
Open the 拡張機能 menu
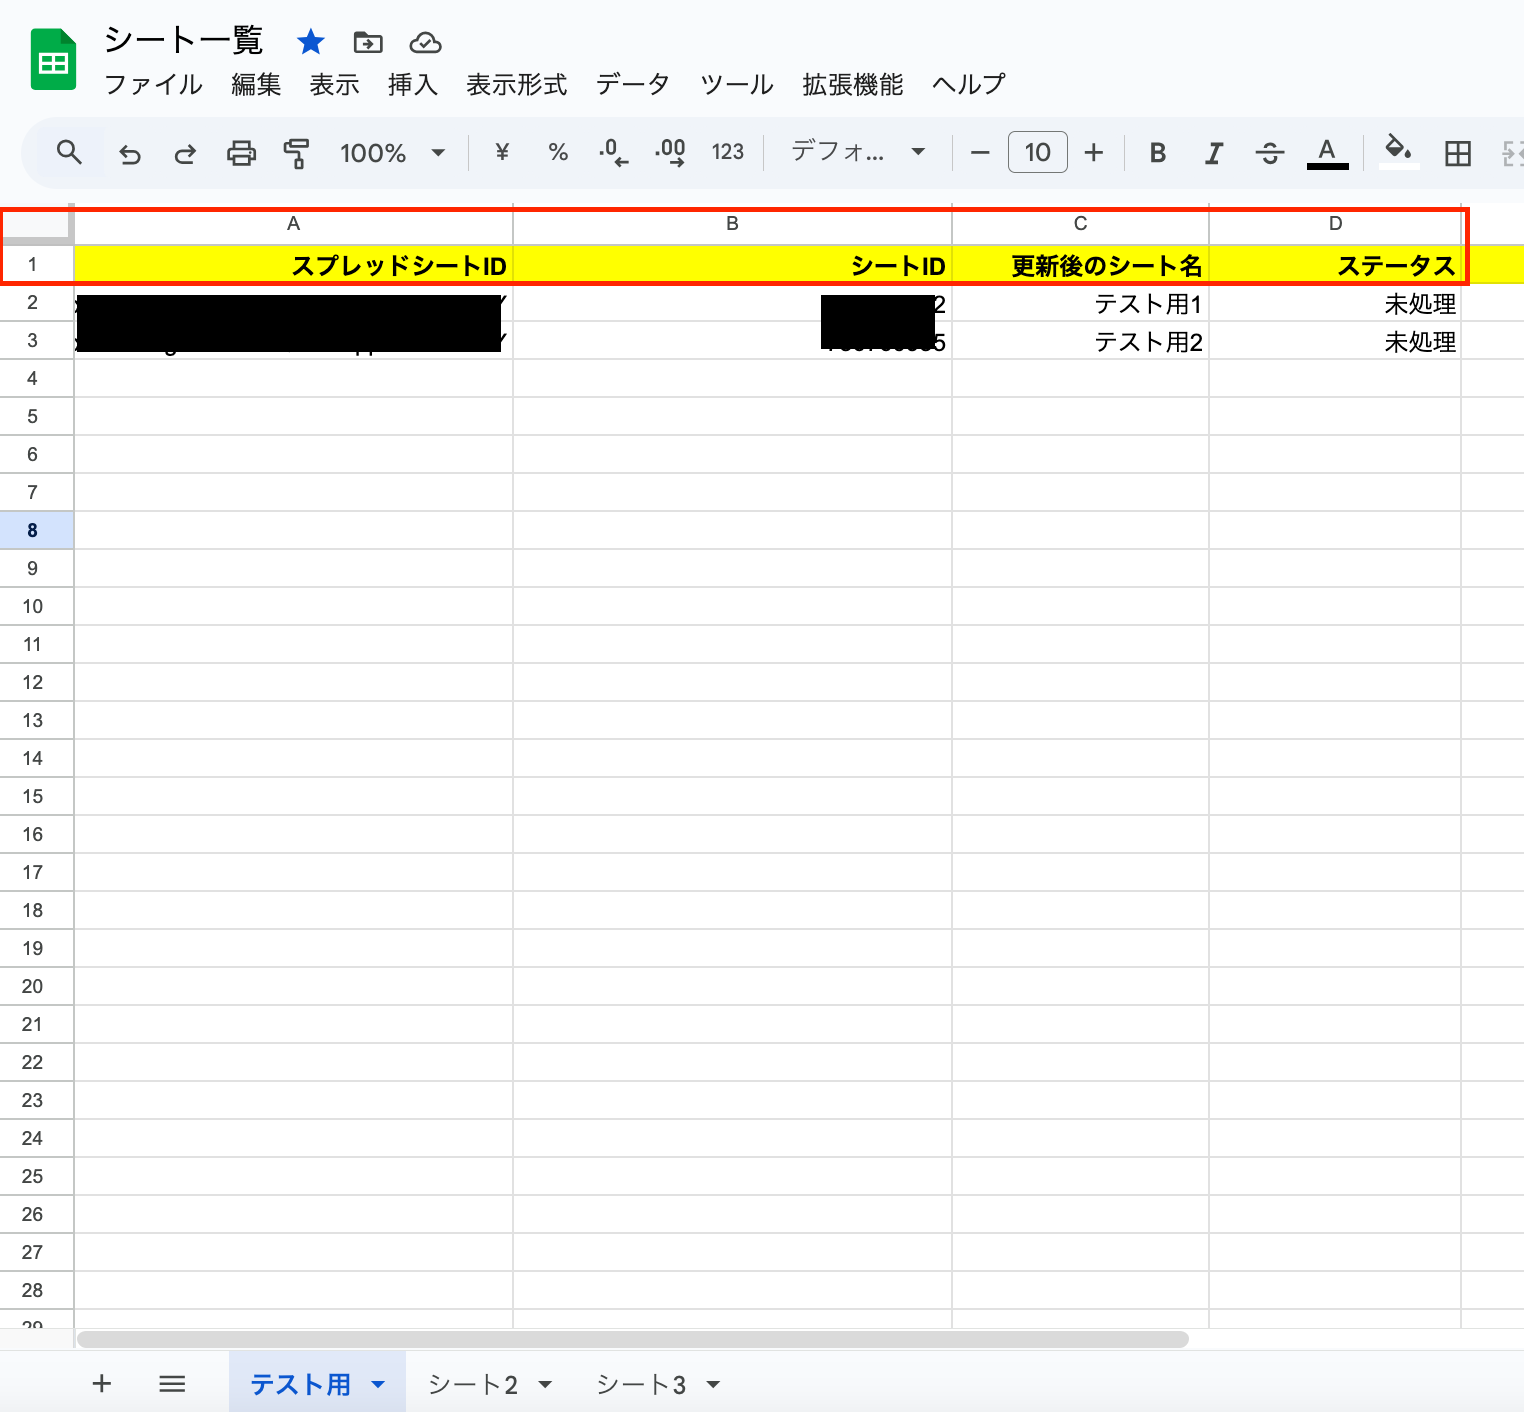853,85
